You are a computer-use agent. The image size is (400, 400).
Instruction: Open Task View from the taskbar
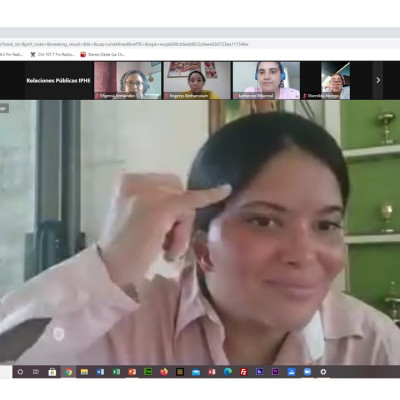[x=36, y=372]
